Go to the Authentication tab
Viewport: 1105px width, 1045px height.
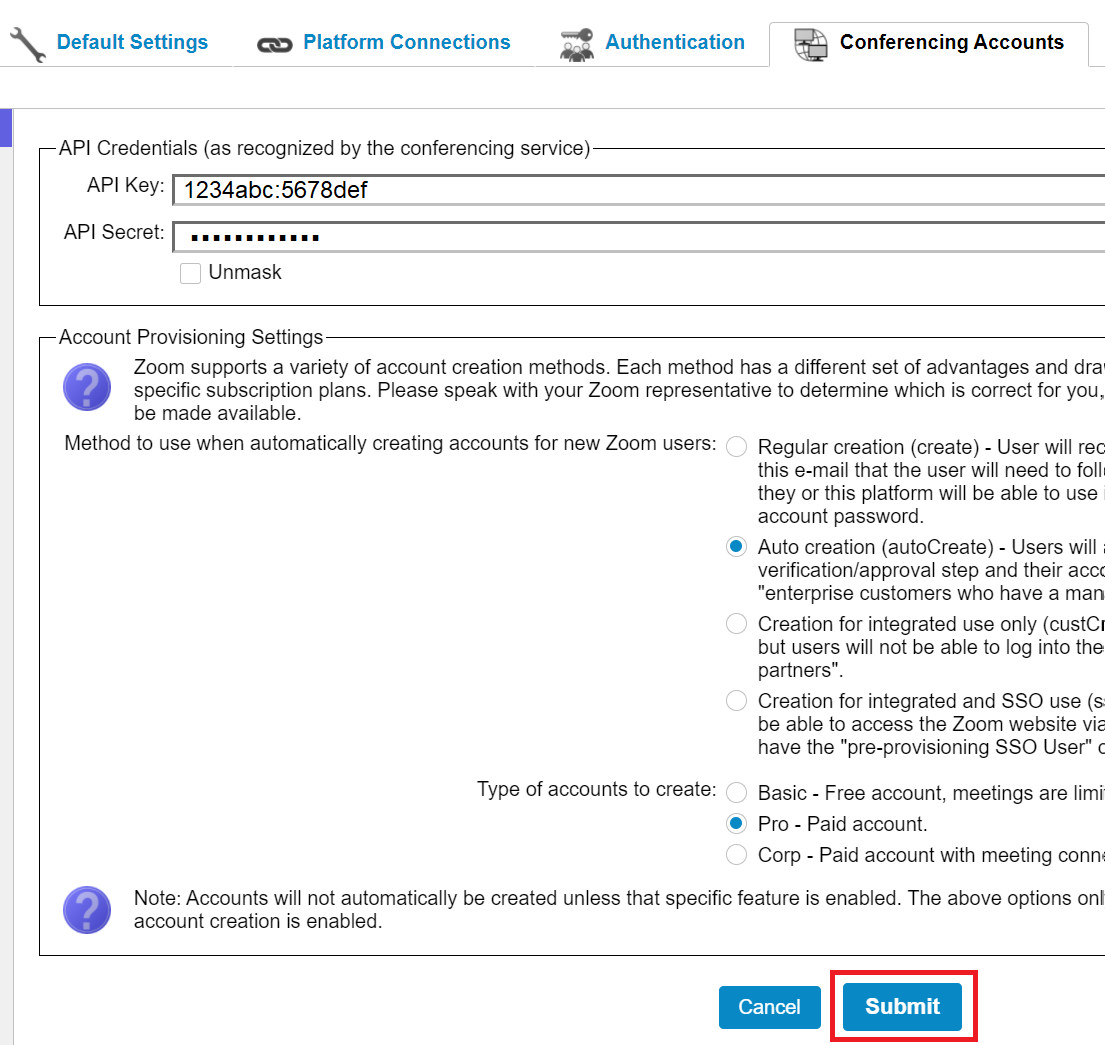[x=675, y=42]
